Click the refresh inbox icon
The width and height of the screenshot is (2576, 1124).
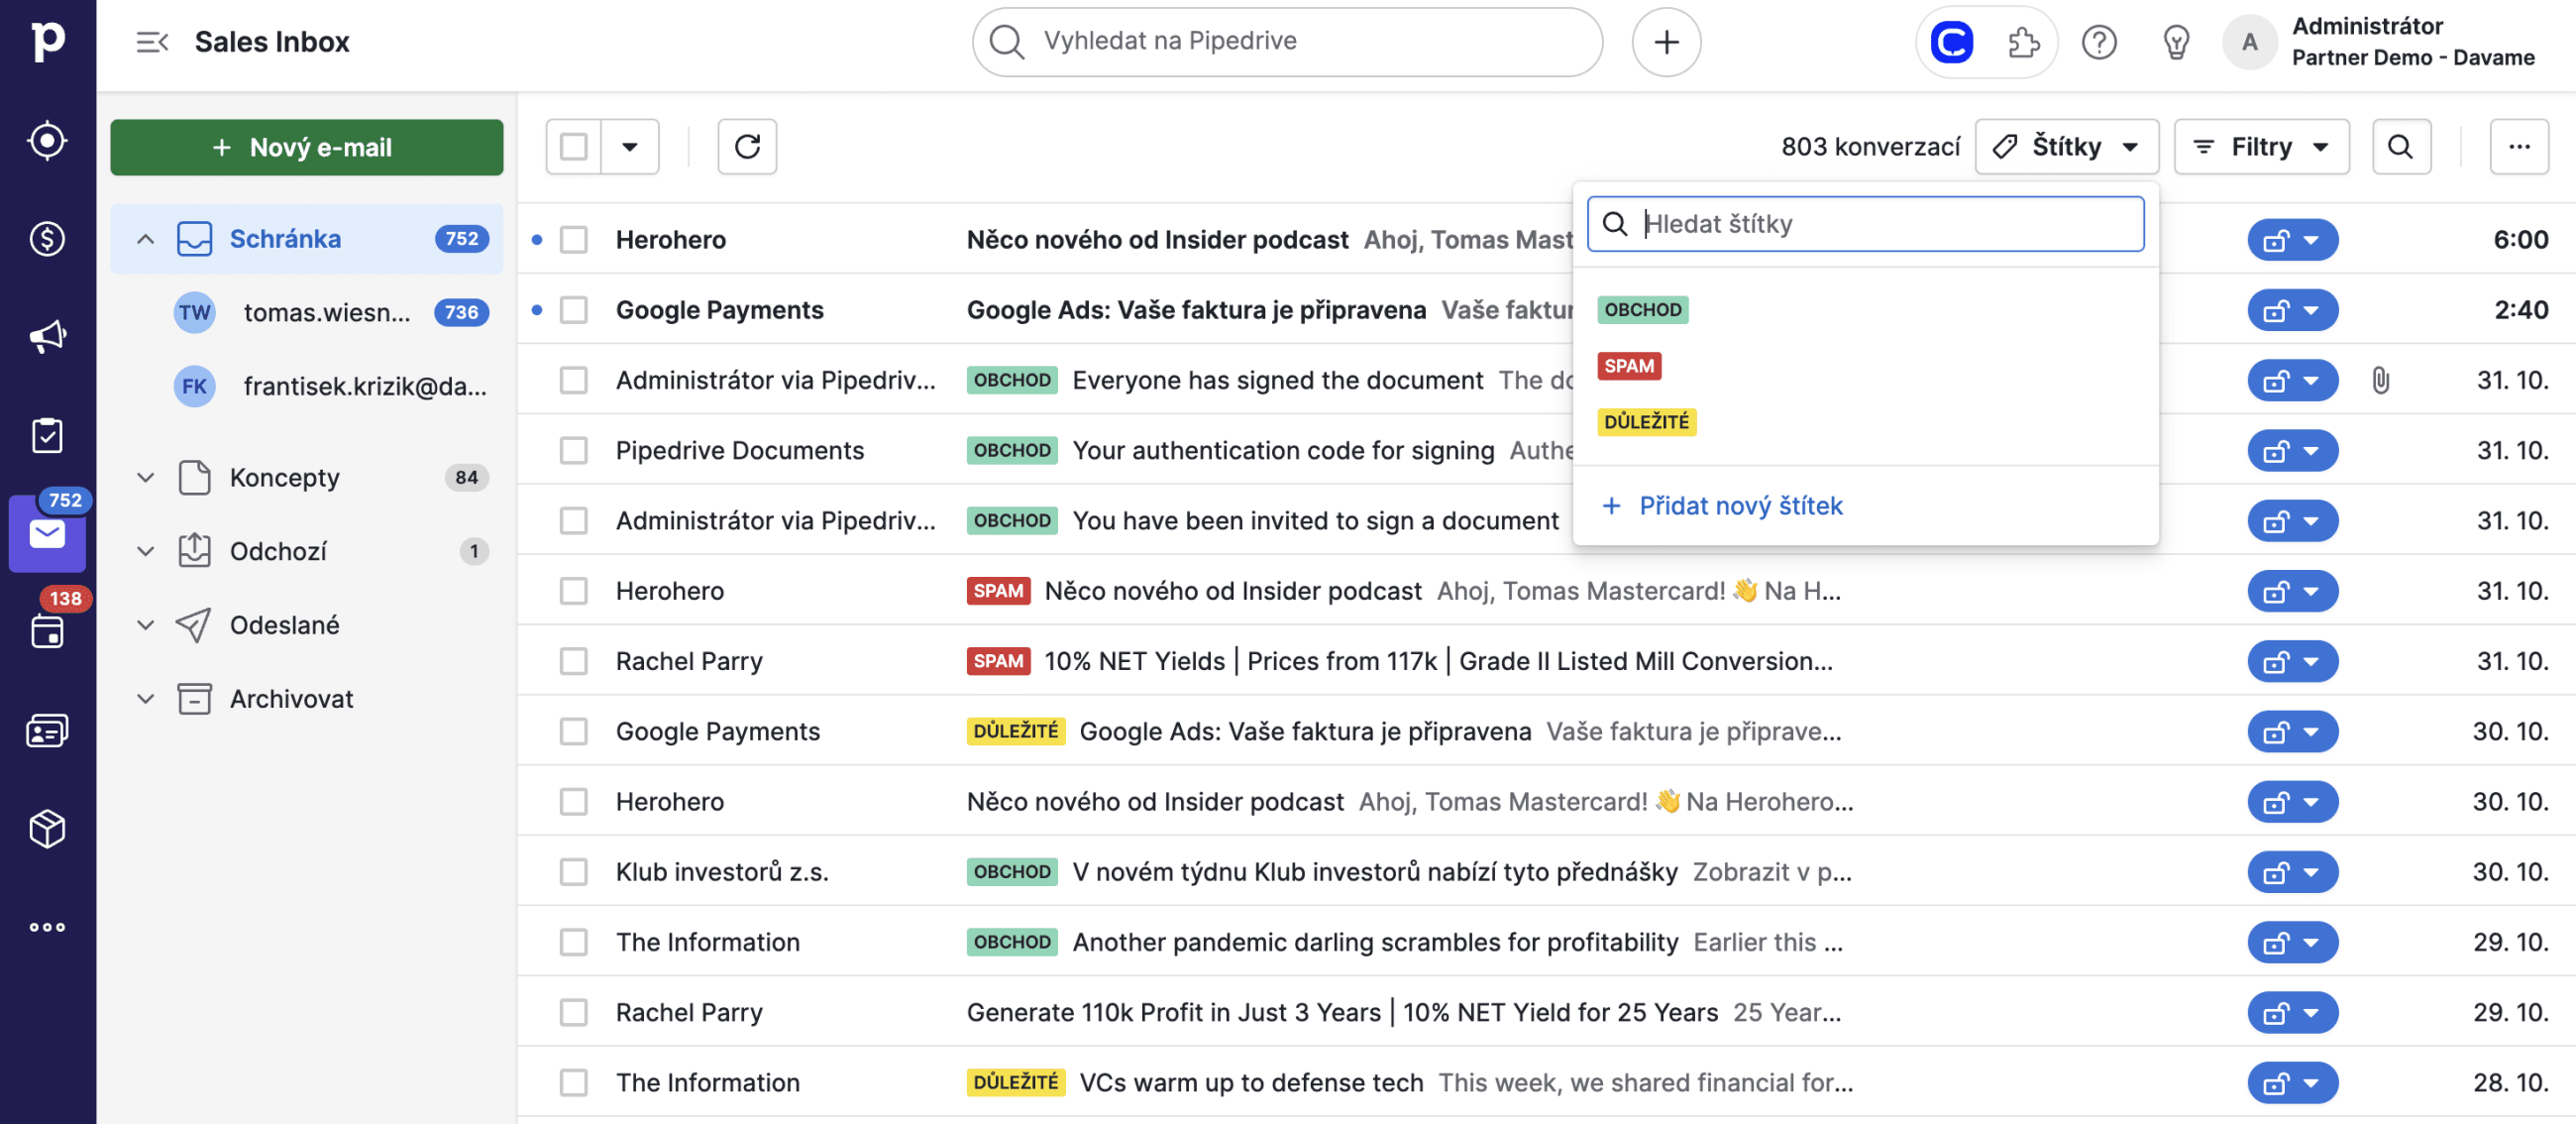[746, 147]
